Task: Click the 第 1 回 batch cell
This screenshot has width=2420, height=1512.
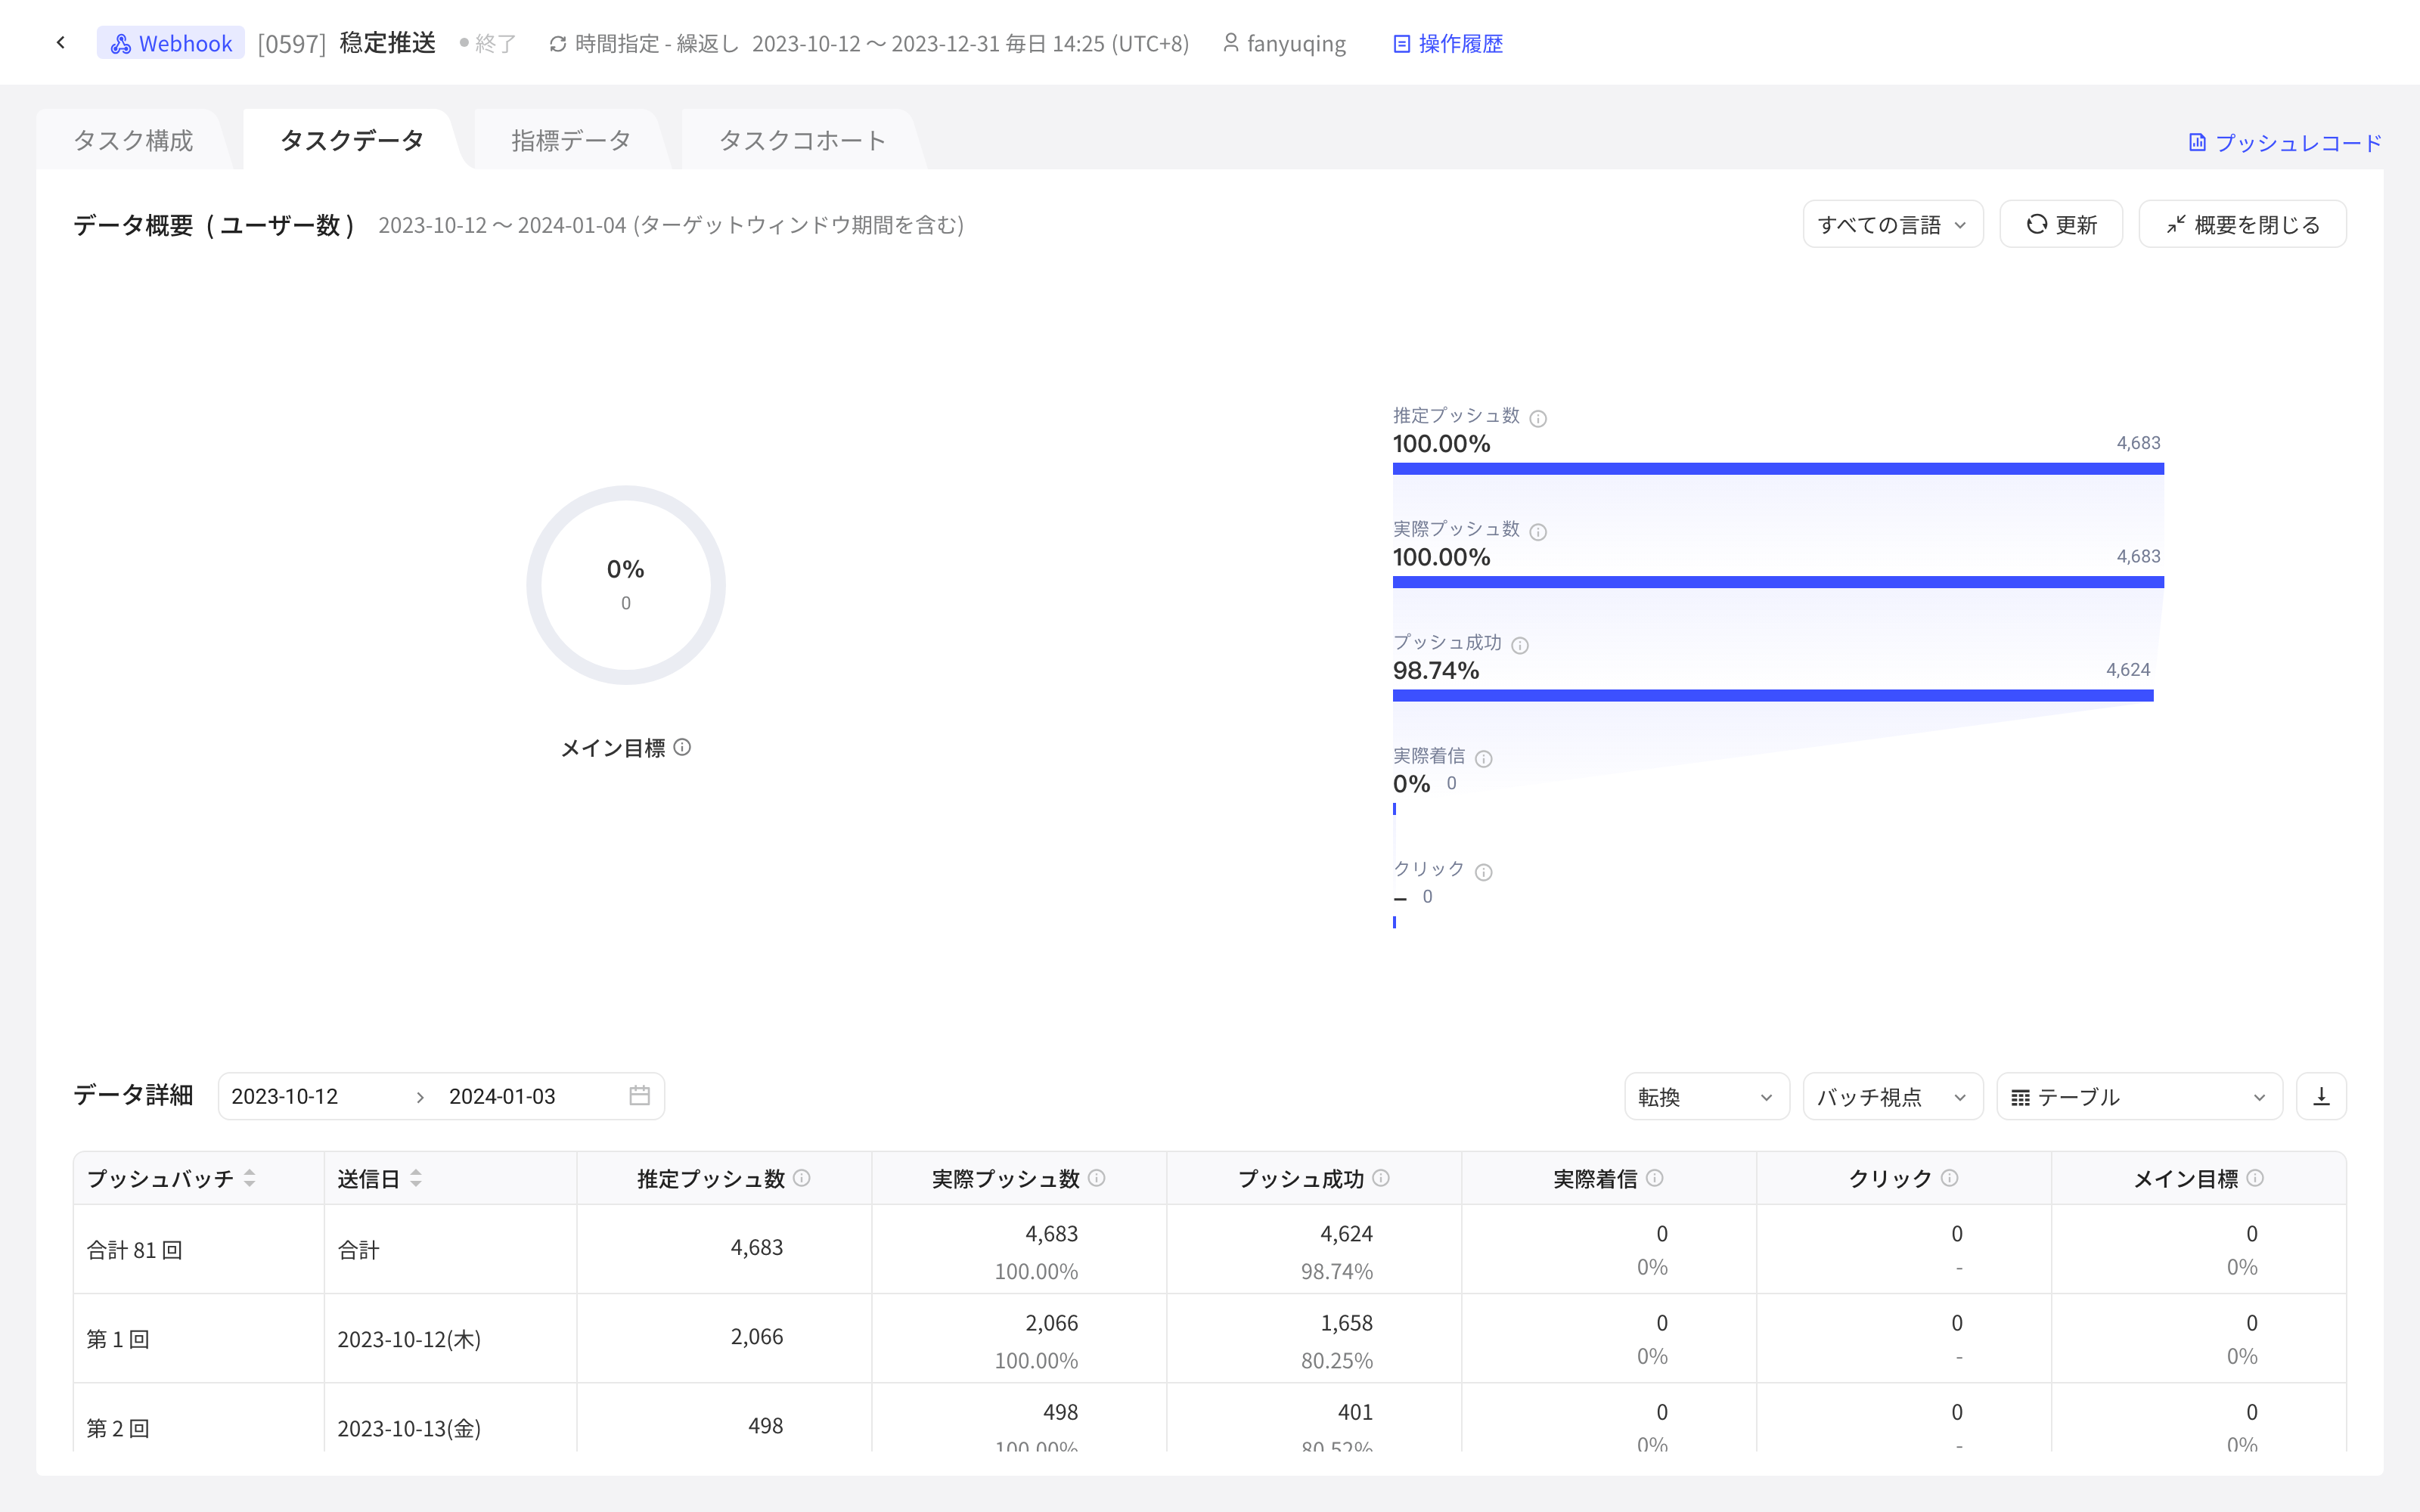Action: [x=199, y=1339]
